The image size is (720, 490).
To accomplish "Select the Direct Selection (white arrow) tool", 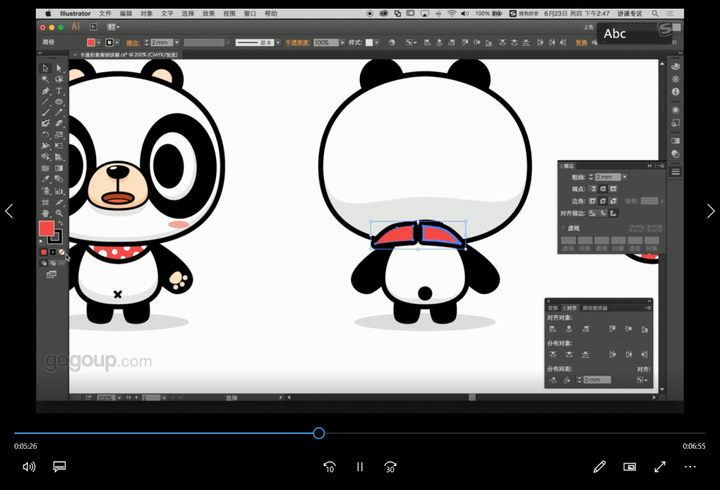I will coord(59,68).
